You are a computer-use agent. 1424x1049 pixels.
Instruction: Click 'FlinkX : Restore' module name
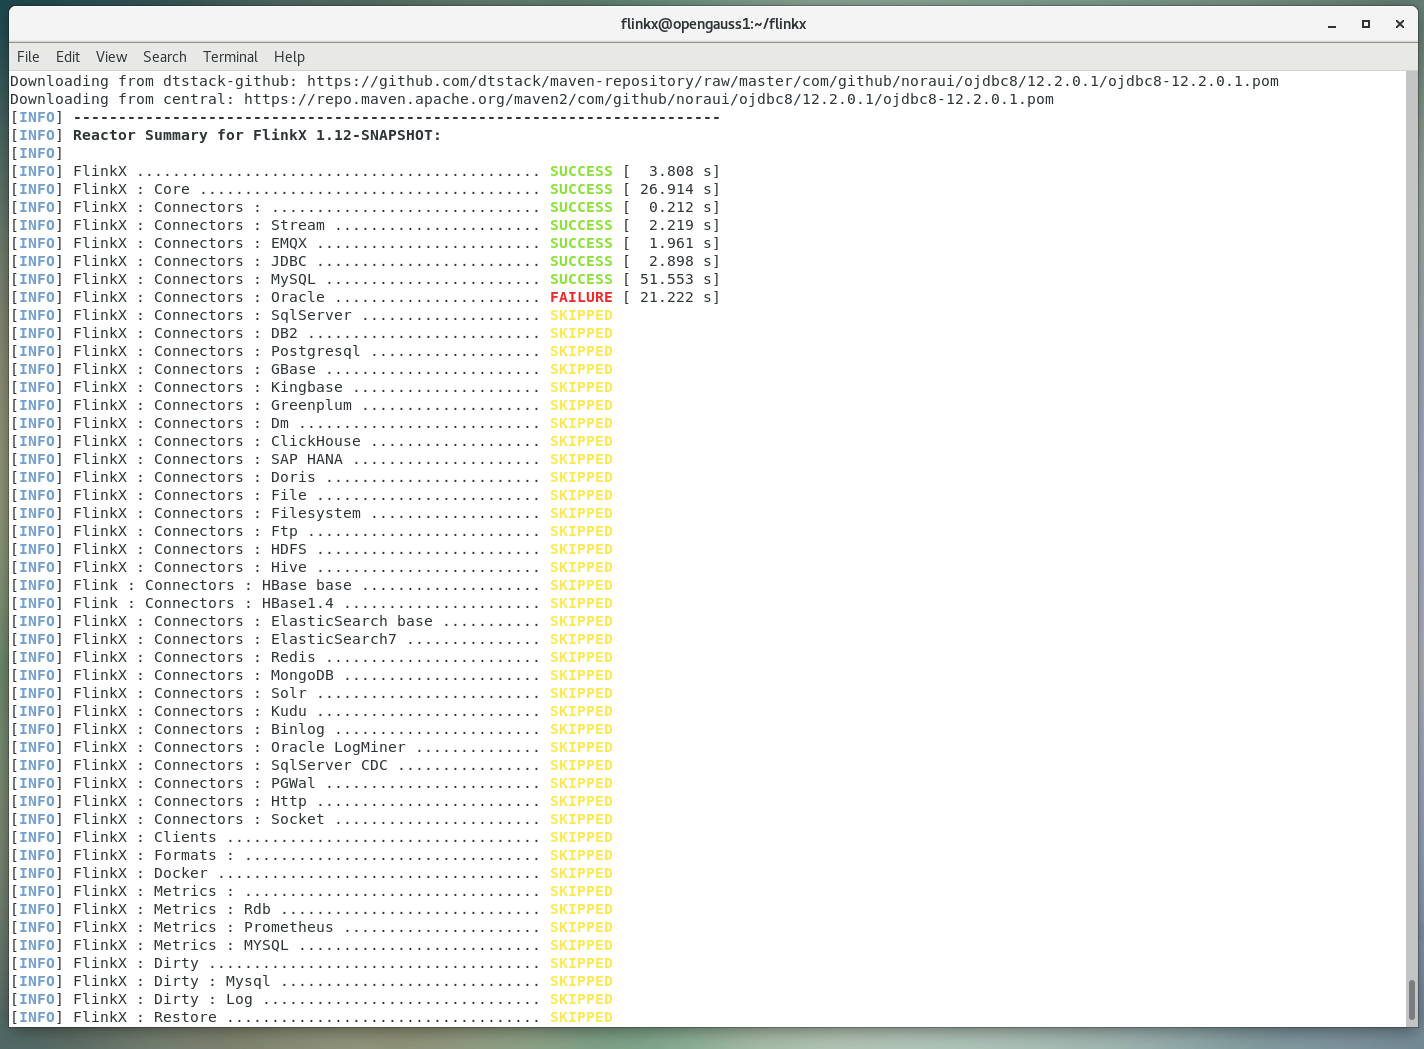[x=145, y=1017]
